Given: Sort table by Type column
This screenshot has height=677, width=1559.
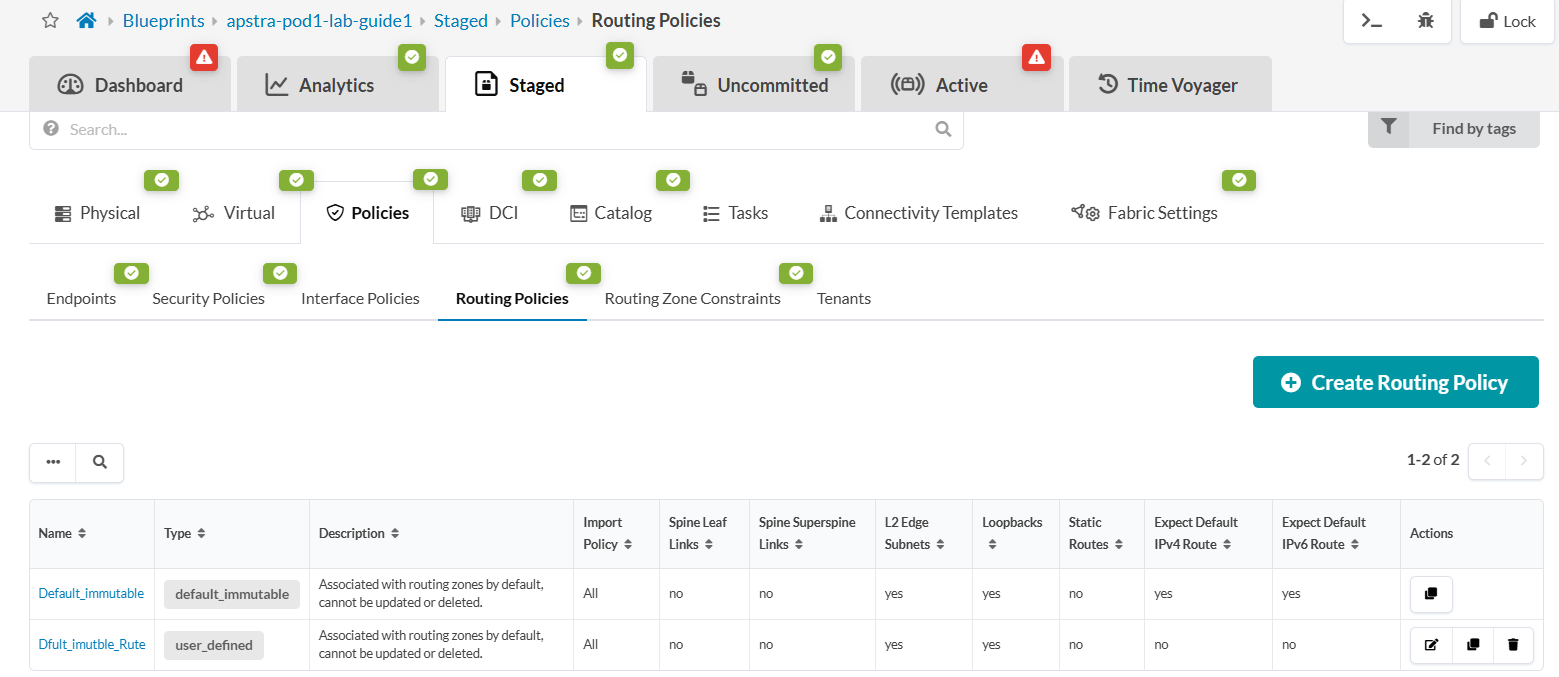Looking at the screenshot, I should (201, 534).
